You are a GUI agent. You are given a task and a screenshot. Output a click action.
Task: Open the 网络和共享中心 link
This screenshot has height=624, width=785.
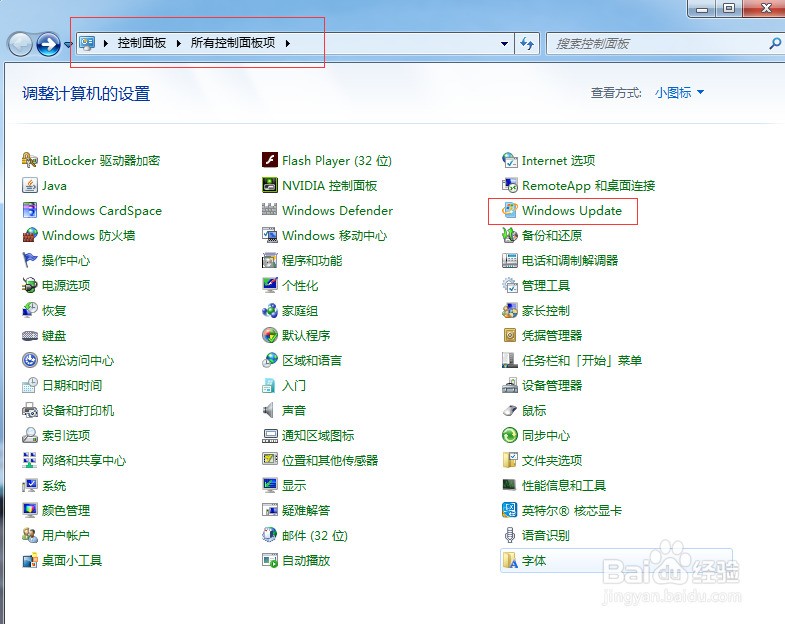(84, 461)
